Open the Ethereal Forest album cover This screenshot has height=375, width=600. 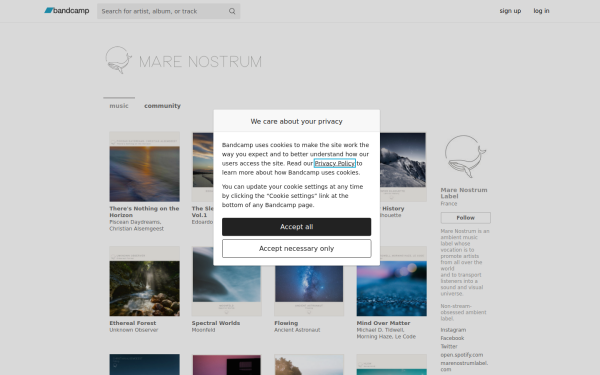[144, 281]
